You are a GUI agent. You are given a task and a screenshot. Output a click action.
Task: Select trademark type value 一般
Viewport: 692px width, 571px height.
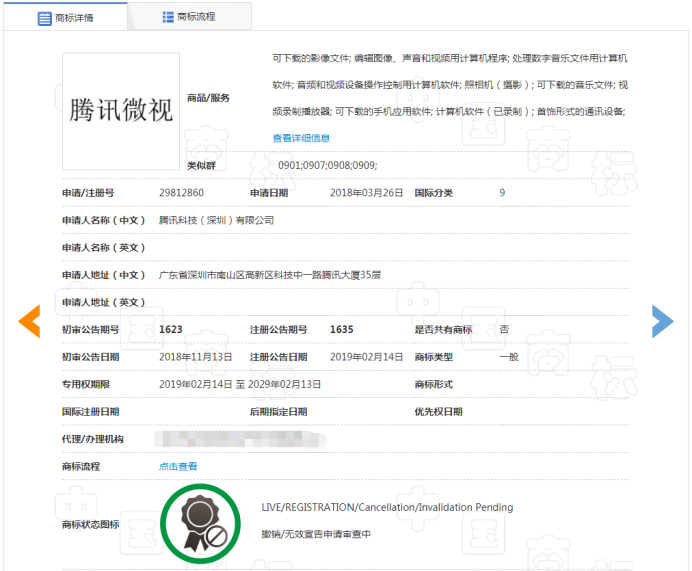[509, 357]
